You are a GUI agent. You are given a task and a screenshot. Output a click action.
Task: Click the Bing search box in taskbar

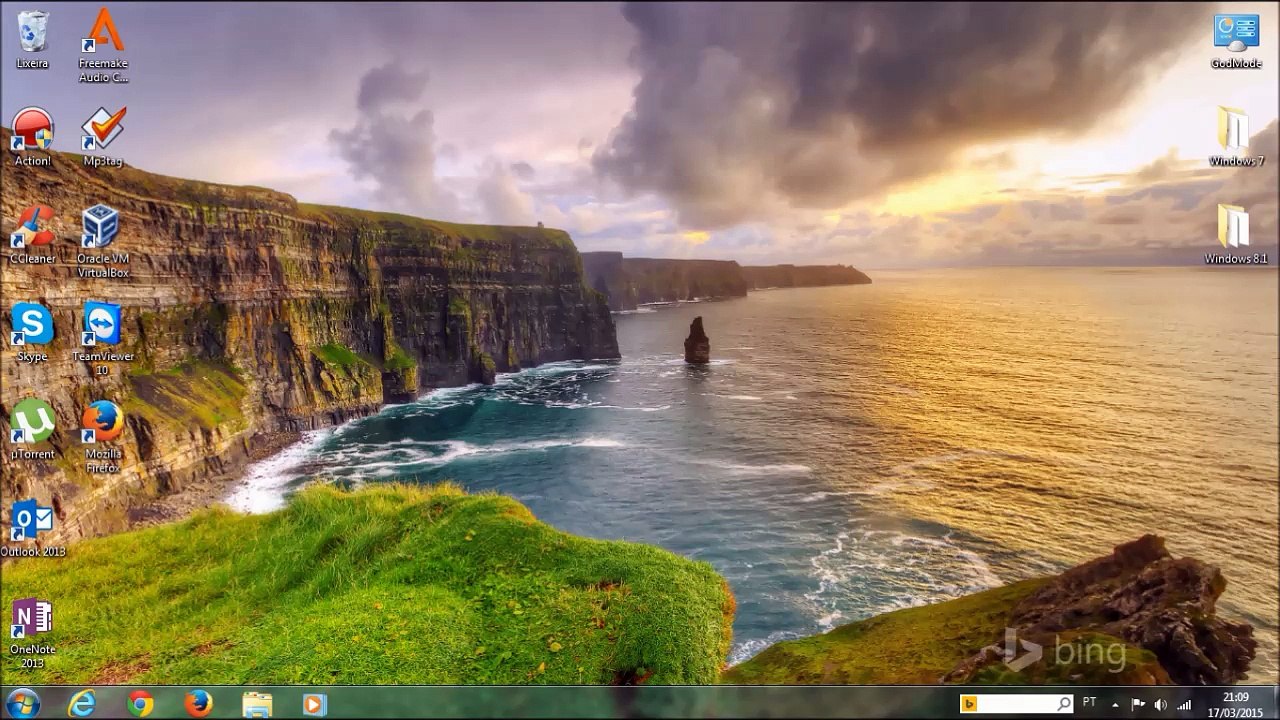(1016, 704)
